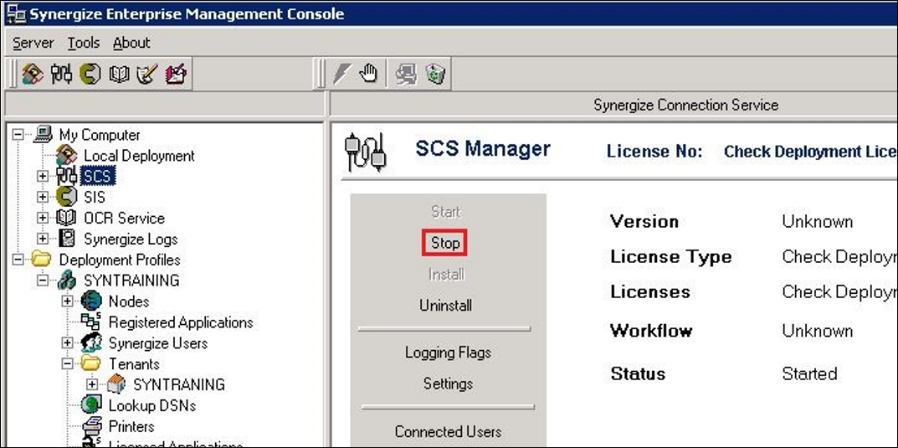This screenshot has width=898, height=448.
Task: Collapse the My Computer tree node
Action: click(18, 135)
